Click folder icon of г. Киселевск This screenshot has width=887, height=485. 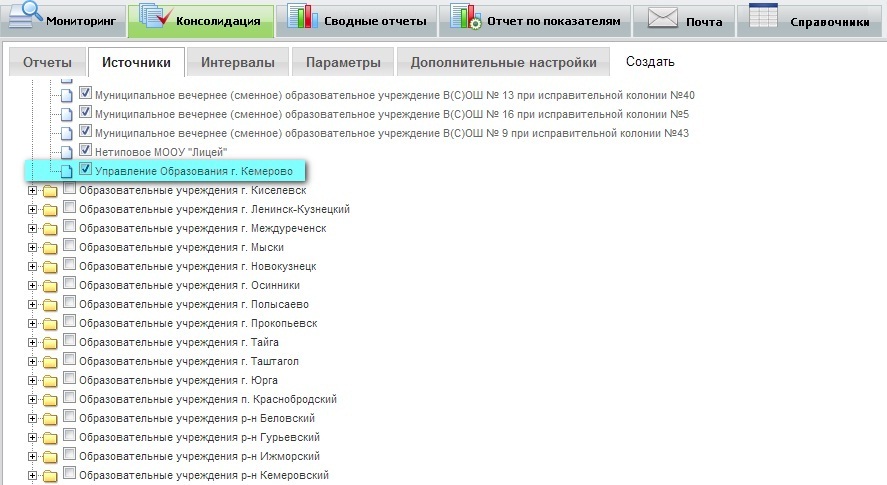coord(50,191)
